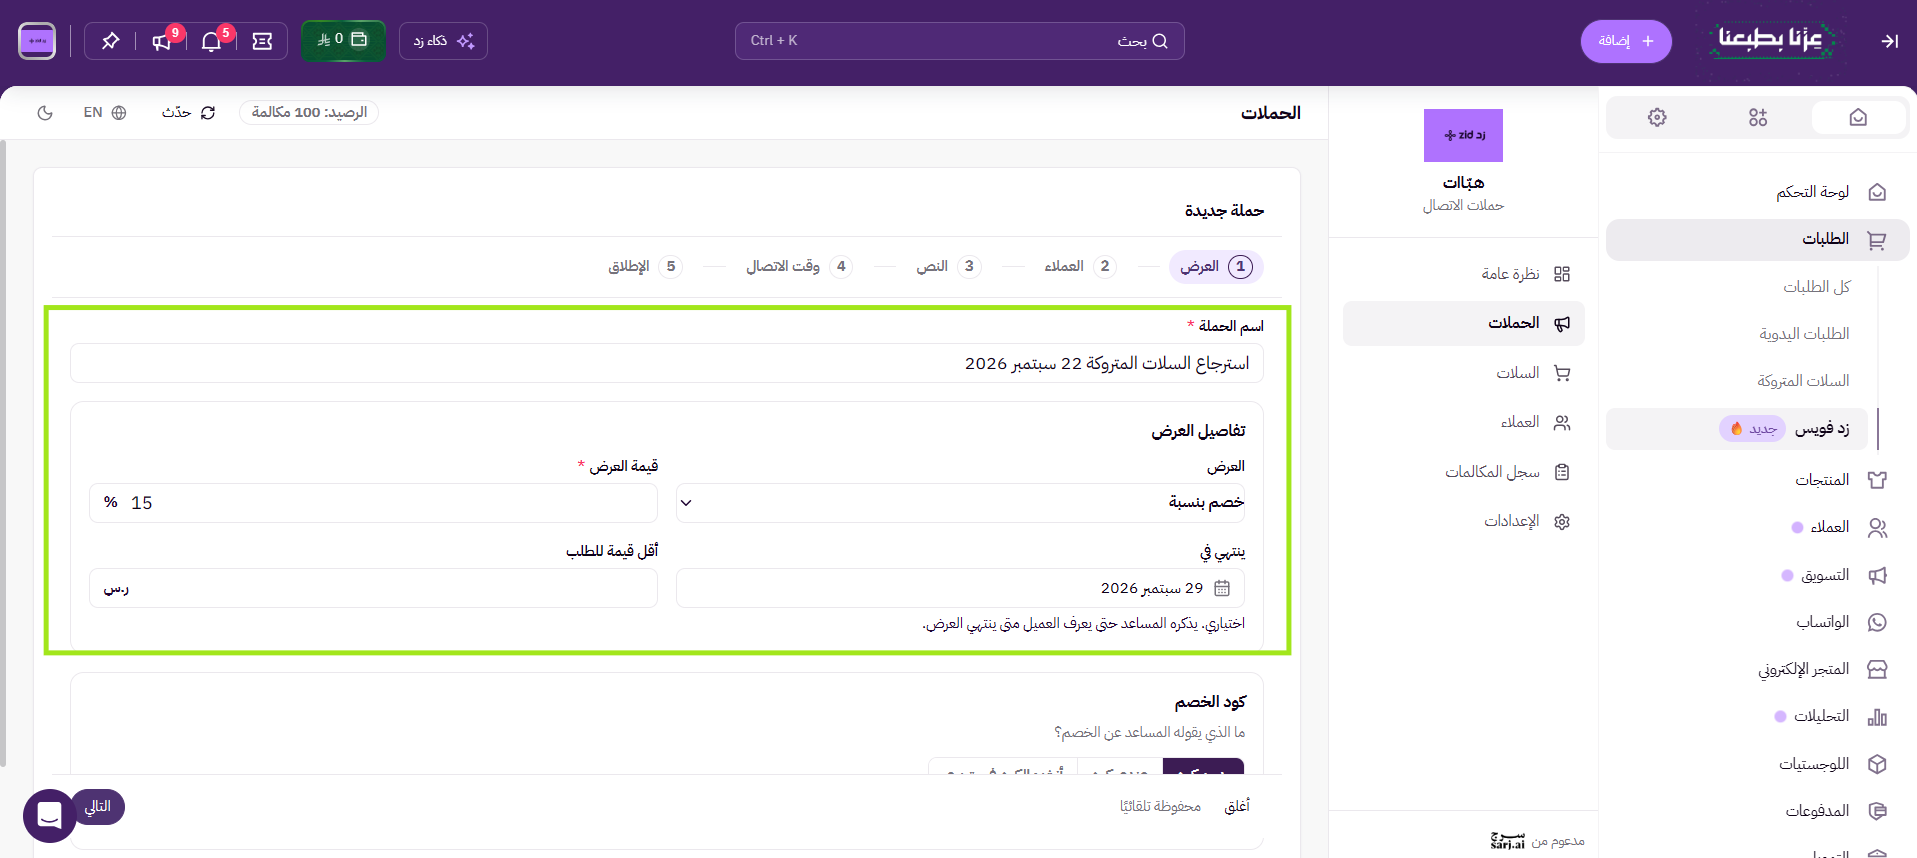
Task: Open the notifications bell in the top bar
Action: click(211, 41)
